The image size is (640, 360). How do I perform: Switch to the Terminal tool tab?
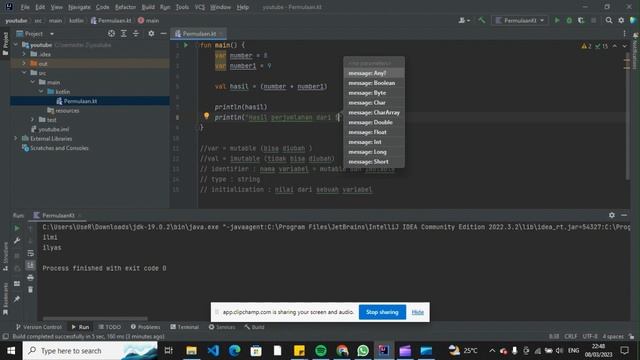184,327
